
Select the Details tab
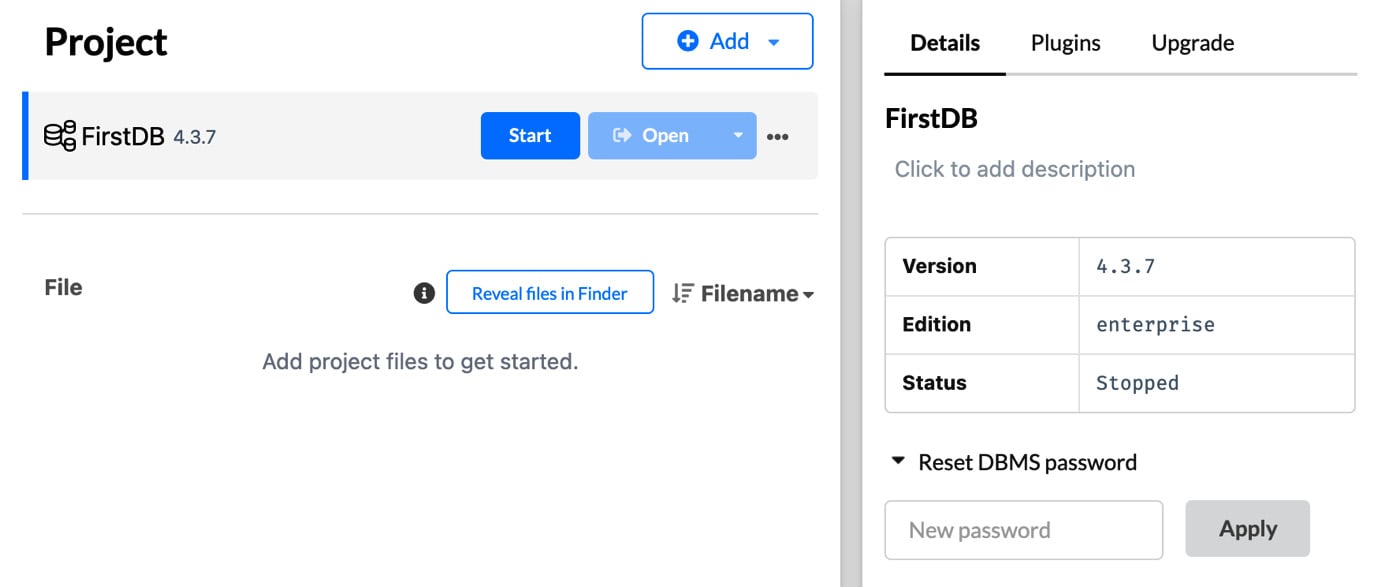pyautogui.click(x=945, y=43)
